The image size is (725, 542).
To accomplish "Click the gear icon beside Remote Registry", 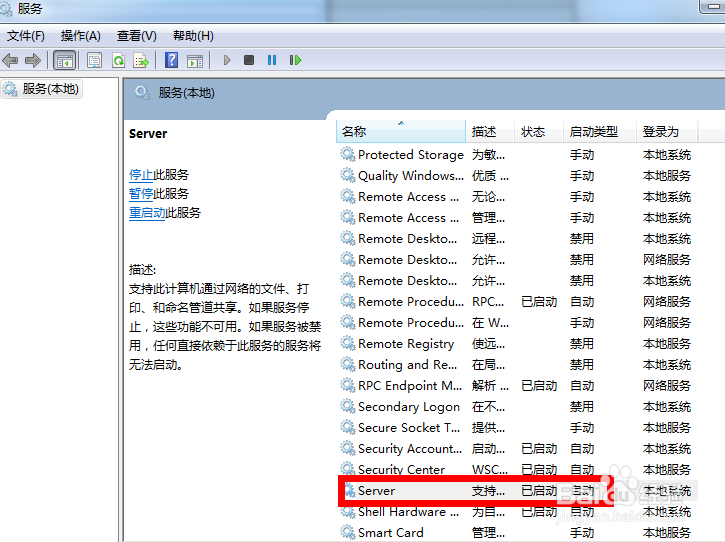I will (x=348, y=343).
